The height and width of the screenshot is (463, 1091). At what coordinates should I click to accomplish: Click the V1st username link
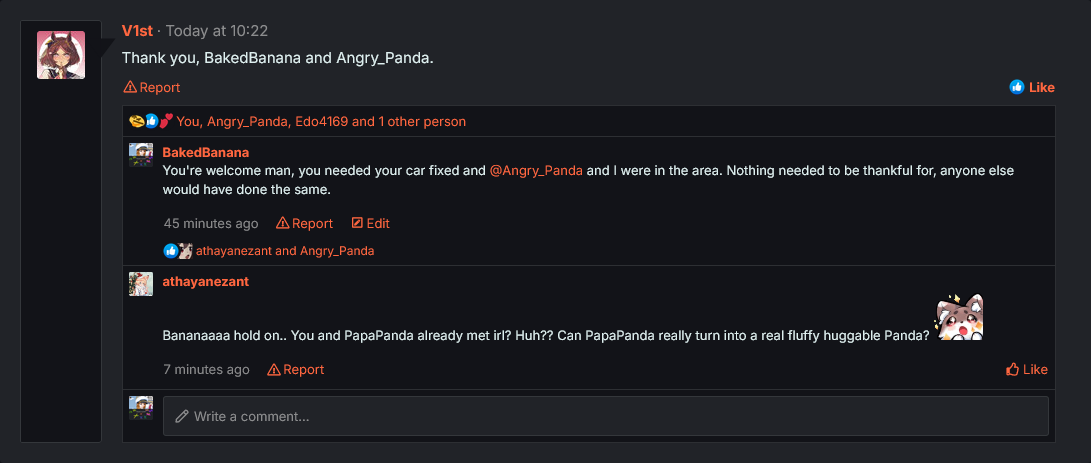click(137, 31)
